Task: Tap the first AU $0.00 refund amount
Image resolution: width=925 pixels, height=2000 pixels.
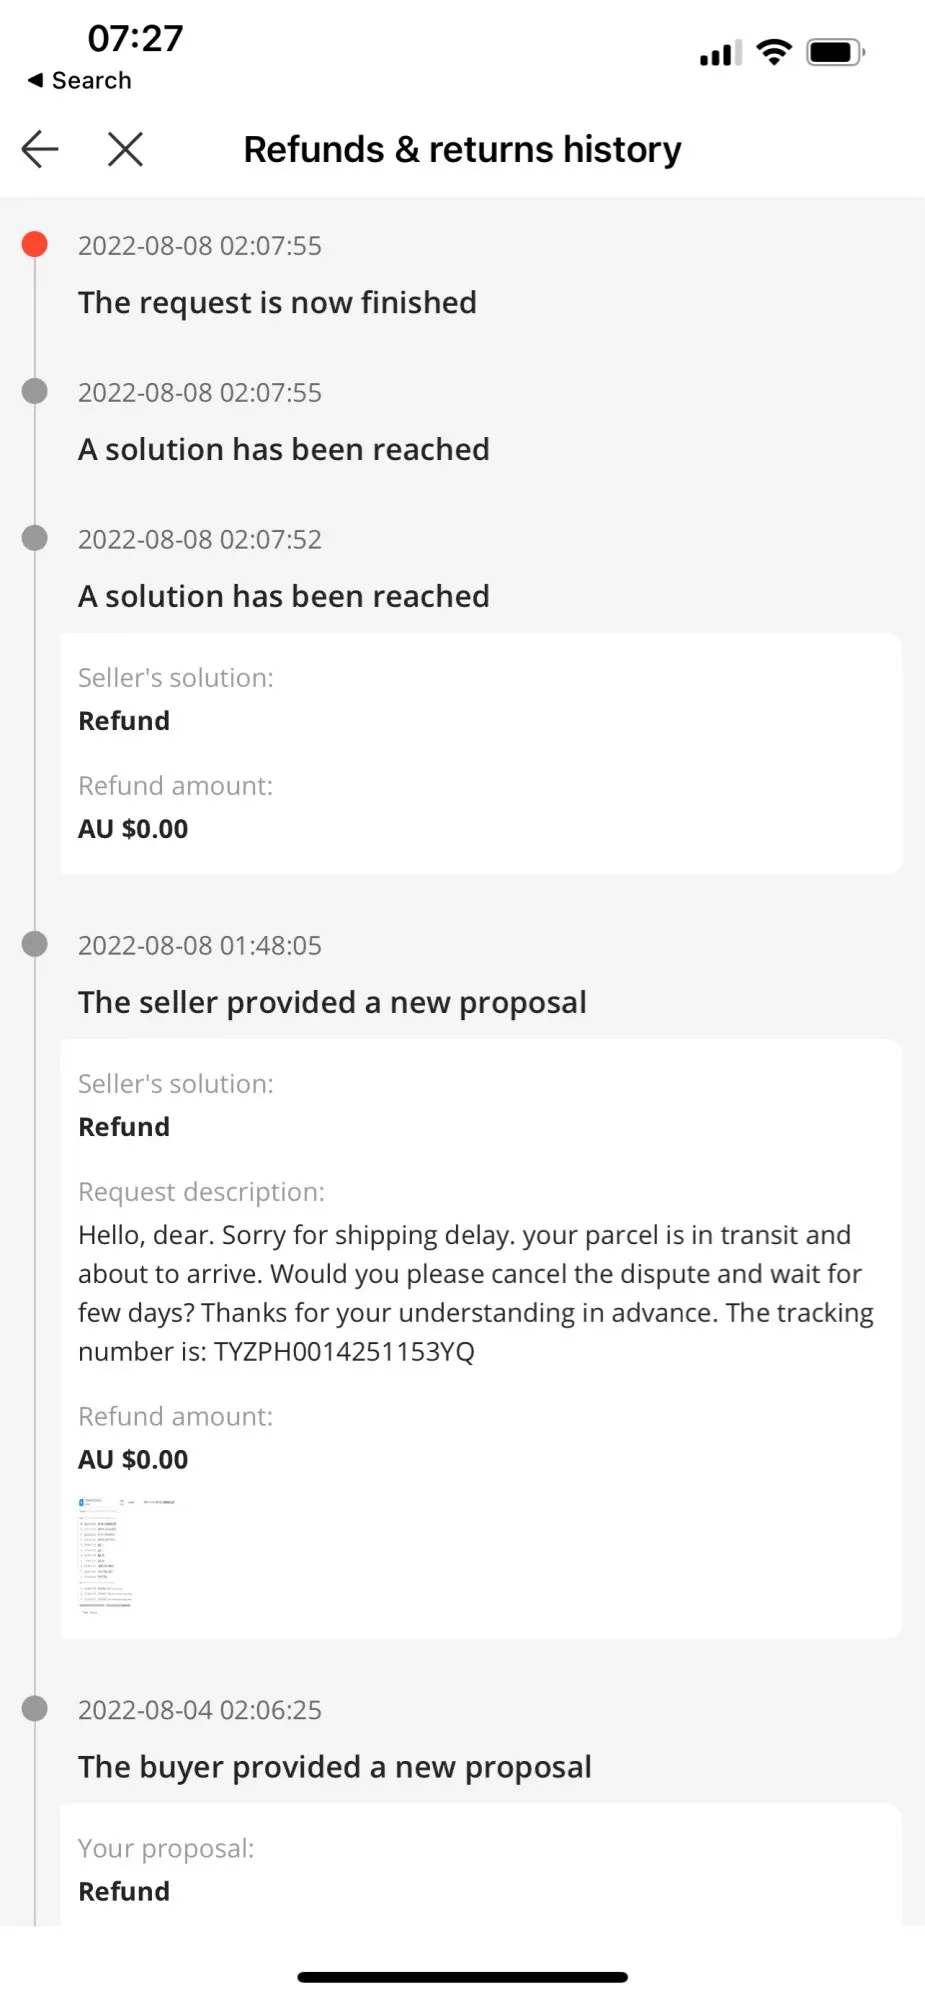Action: click(x=133, y=829)
